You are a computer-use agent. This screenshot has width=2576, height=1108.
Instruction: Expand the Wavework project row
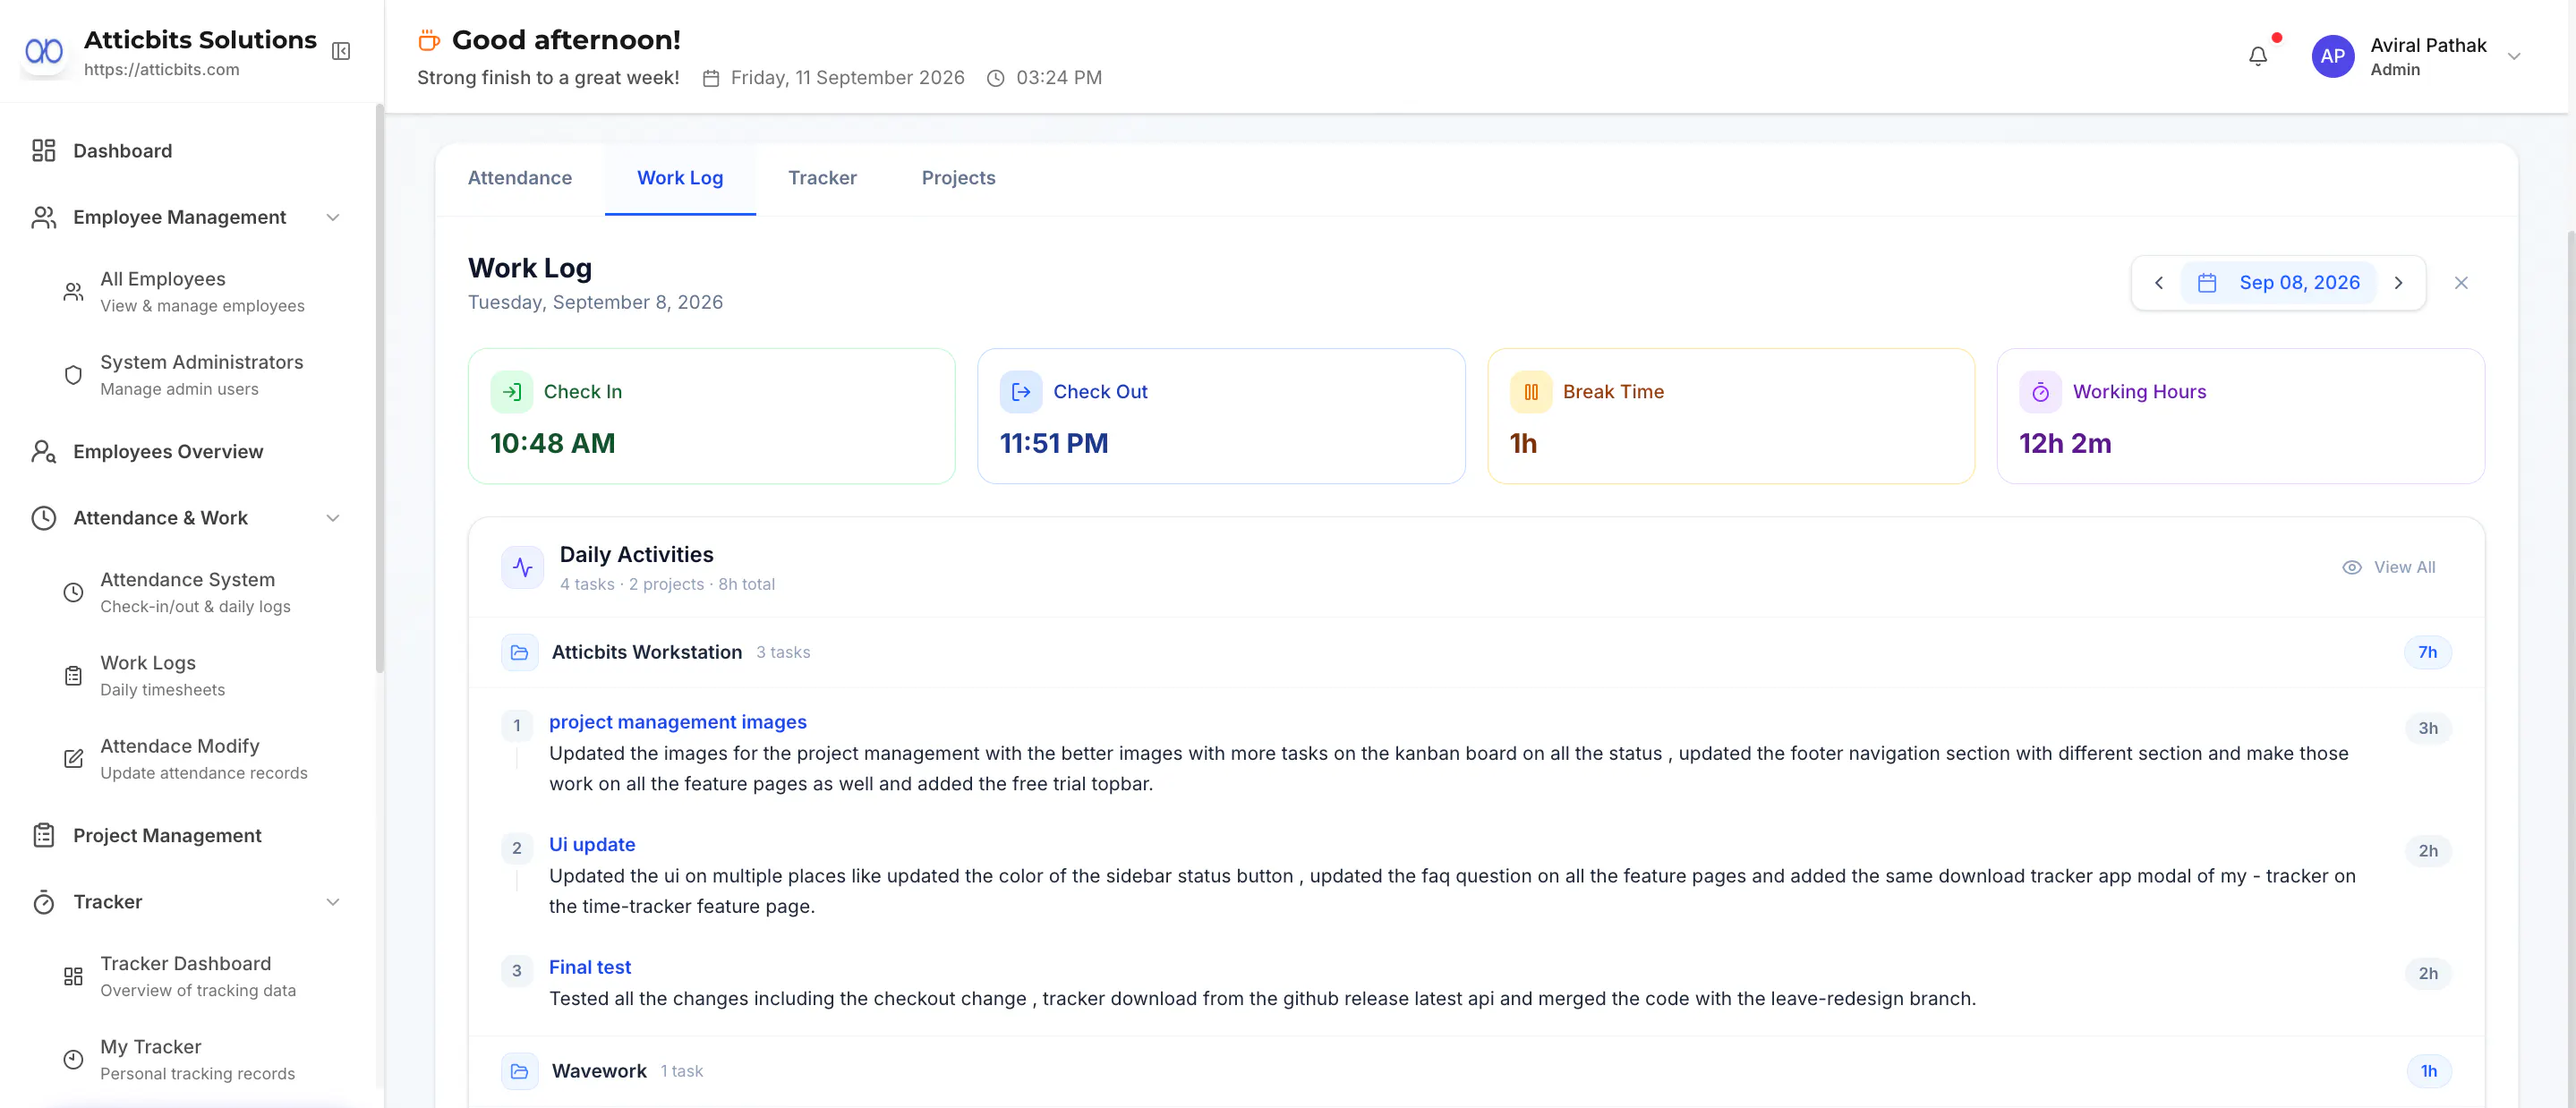(x=1476, y=1071)
